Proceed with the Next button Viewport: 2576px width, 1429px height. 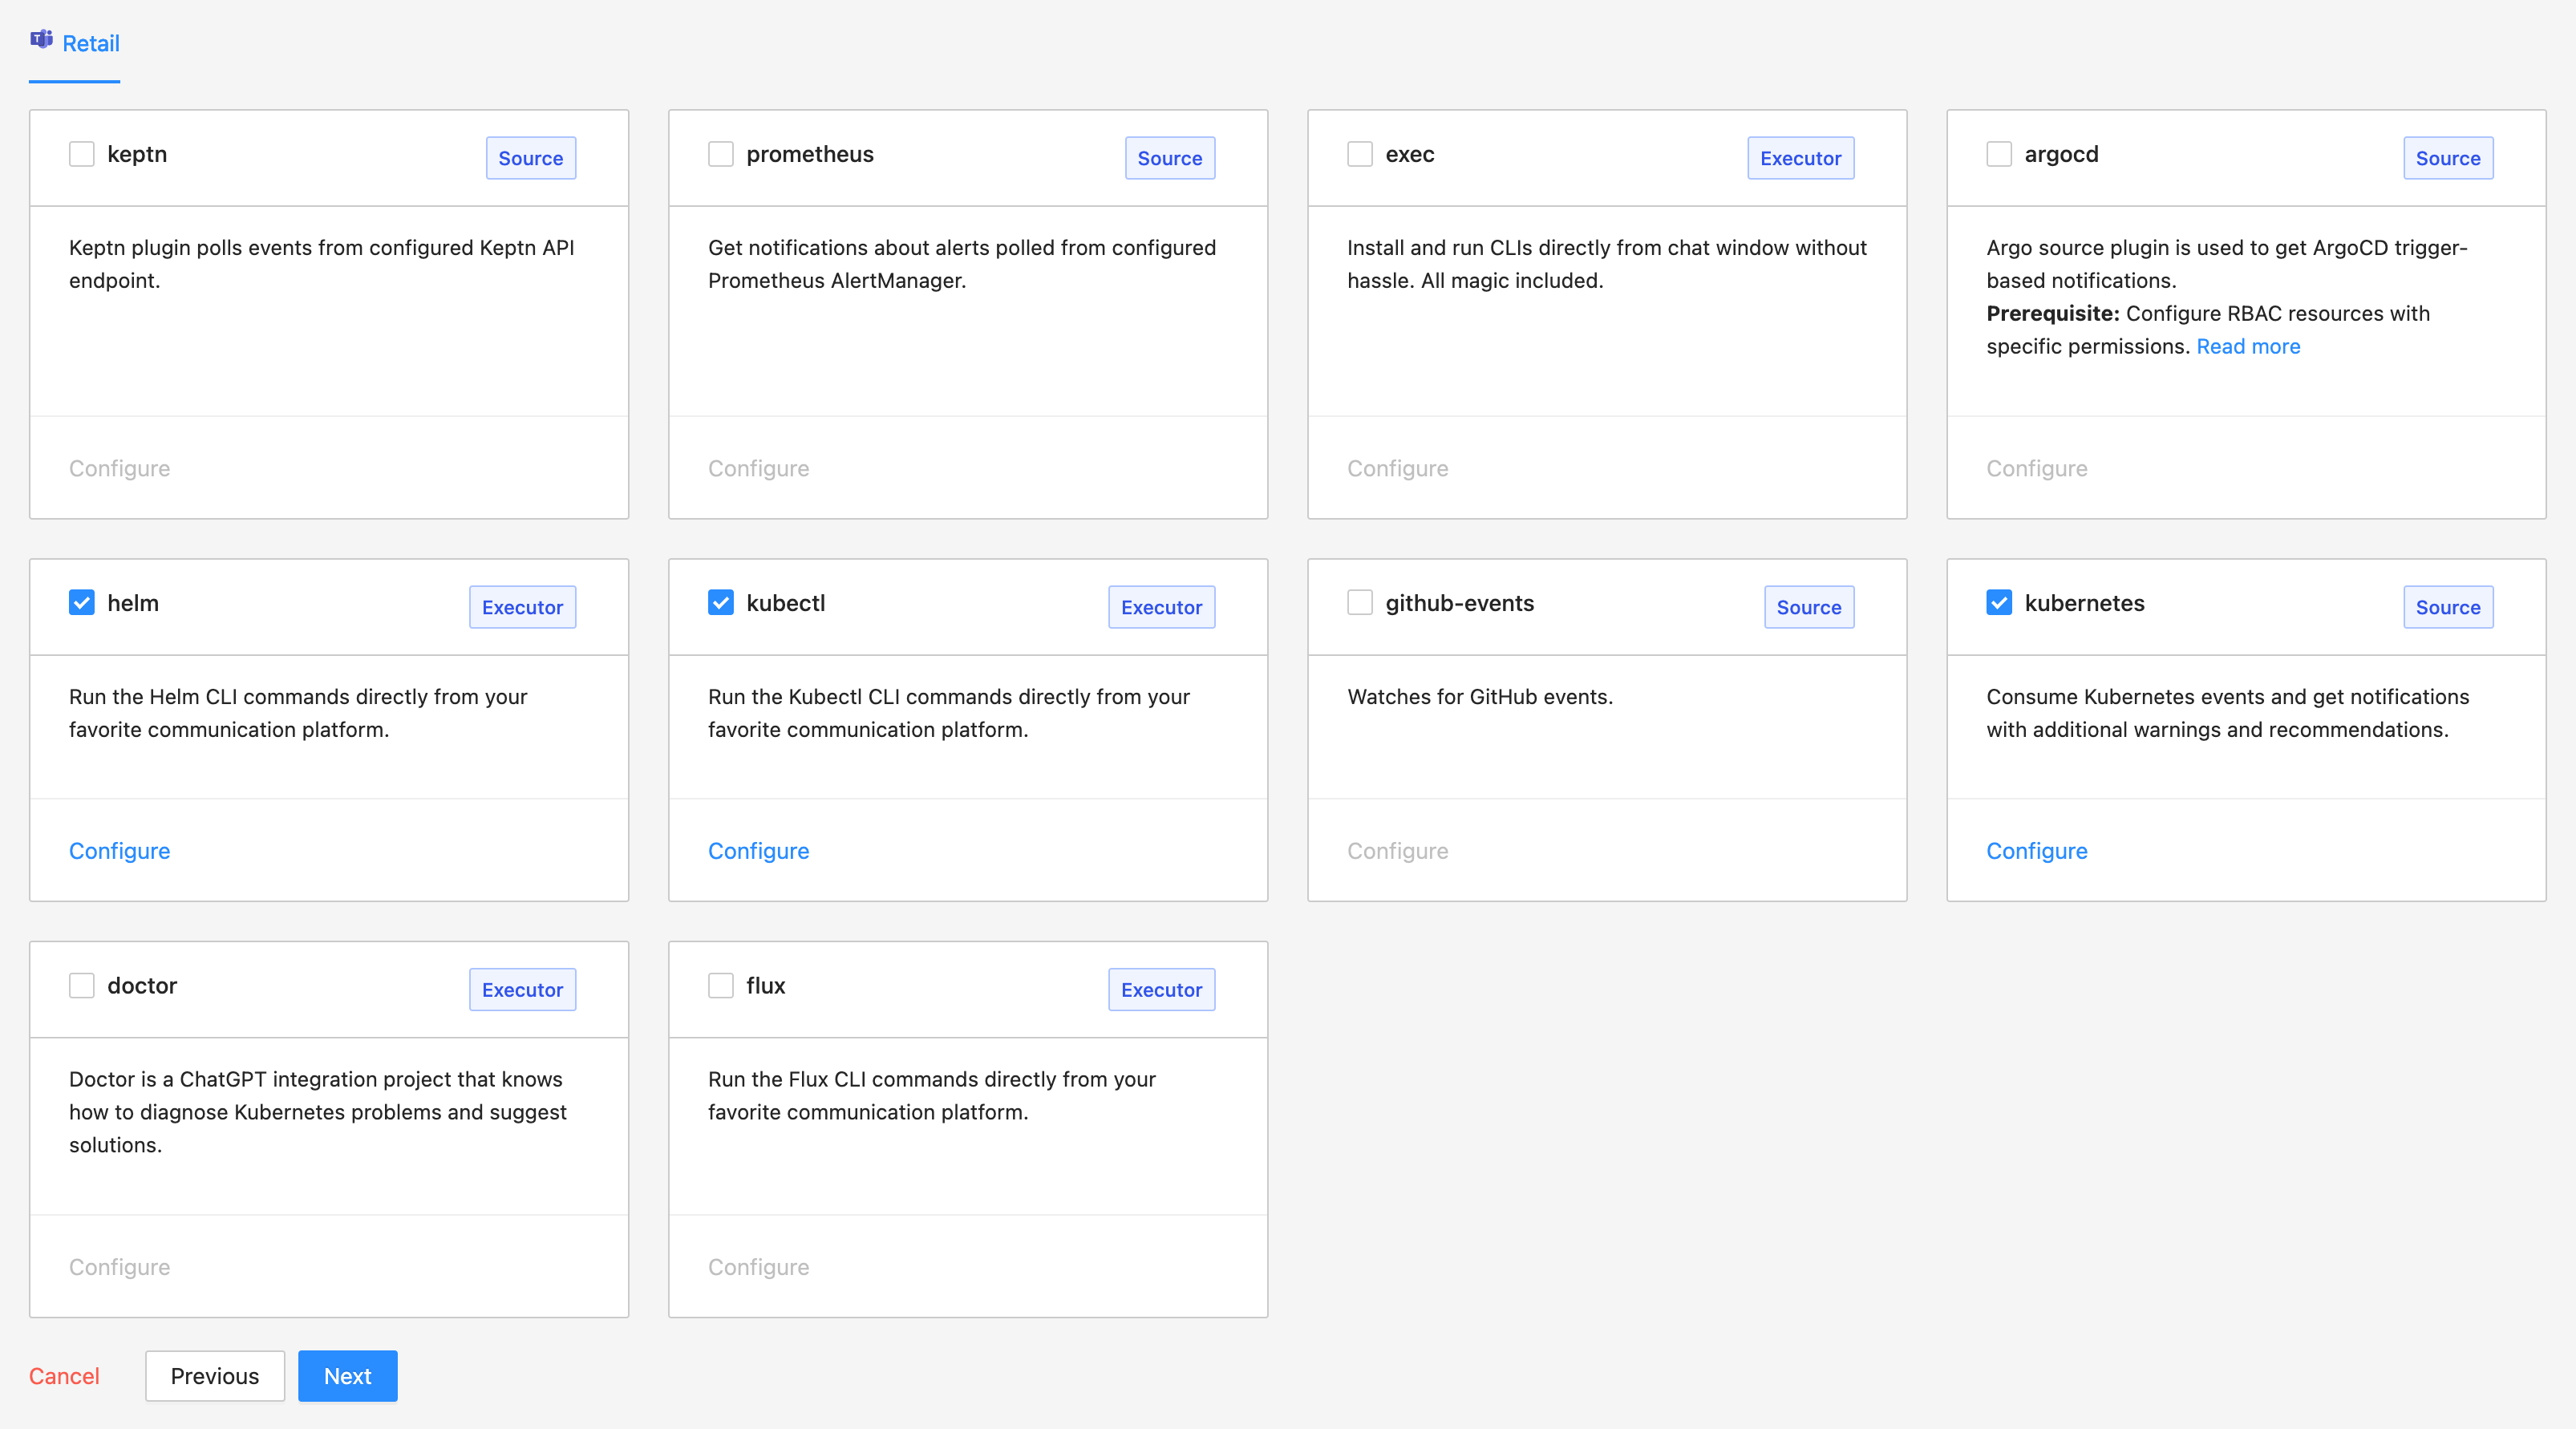tap(348, 1376)
